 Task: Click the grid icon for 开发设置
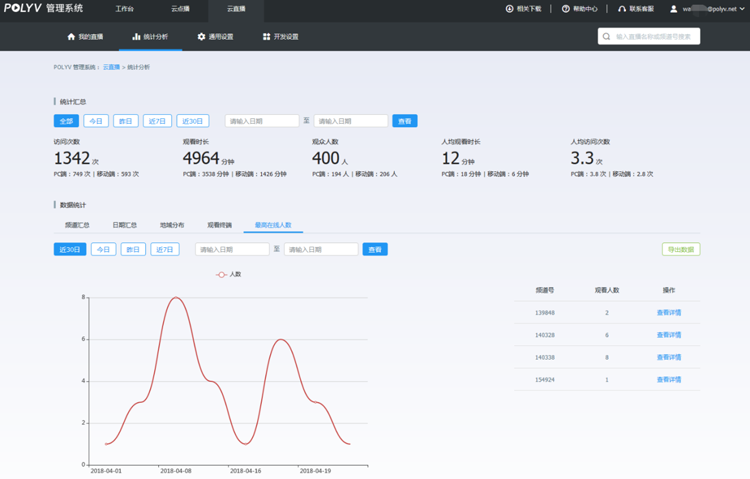pos(266,37)
